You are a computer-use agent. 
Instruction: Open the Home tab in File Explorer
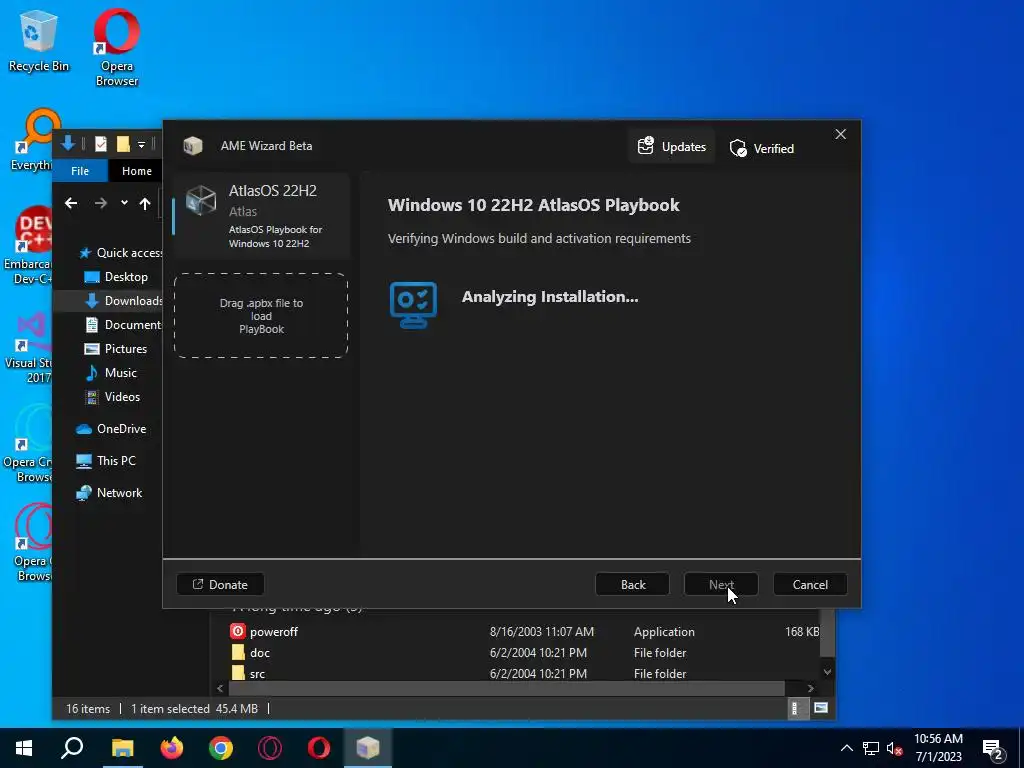[136, 171]
